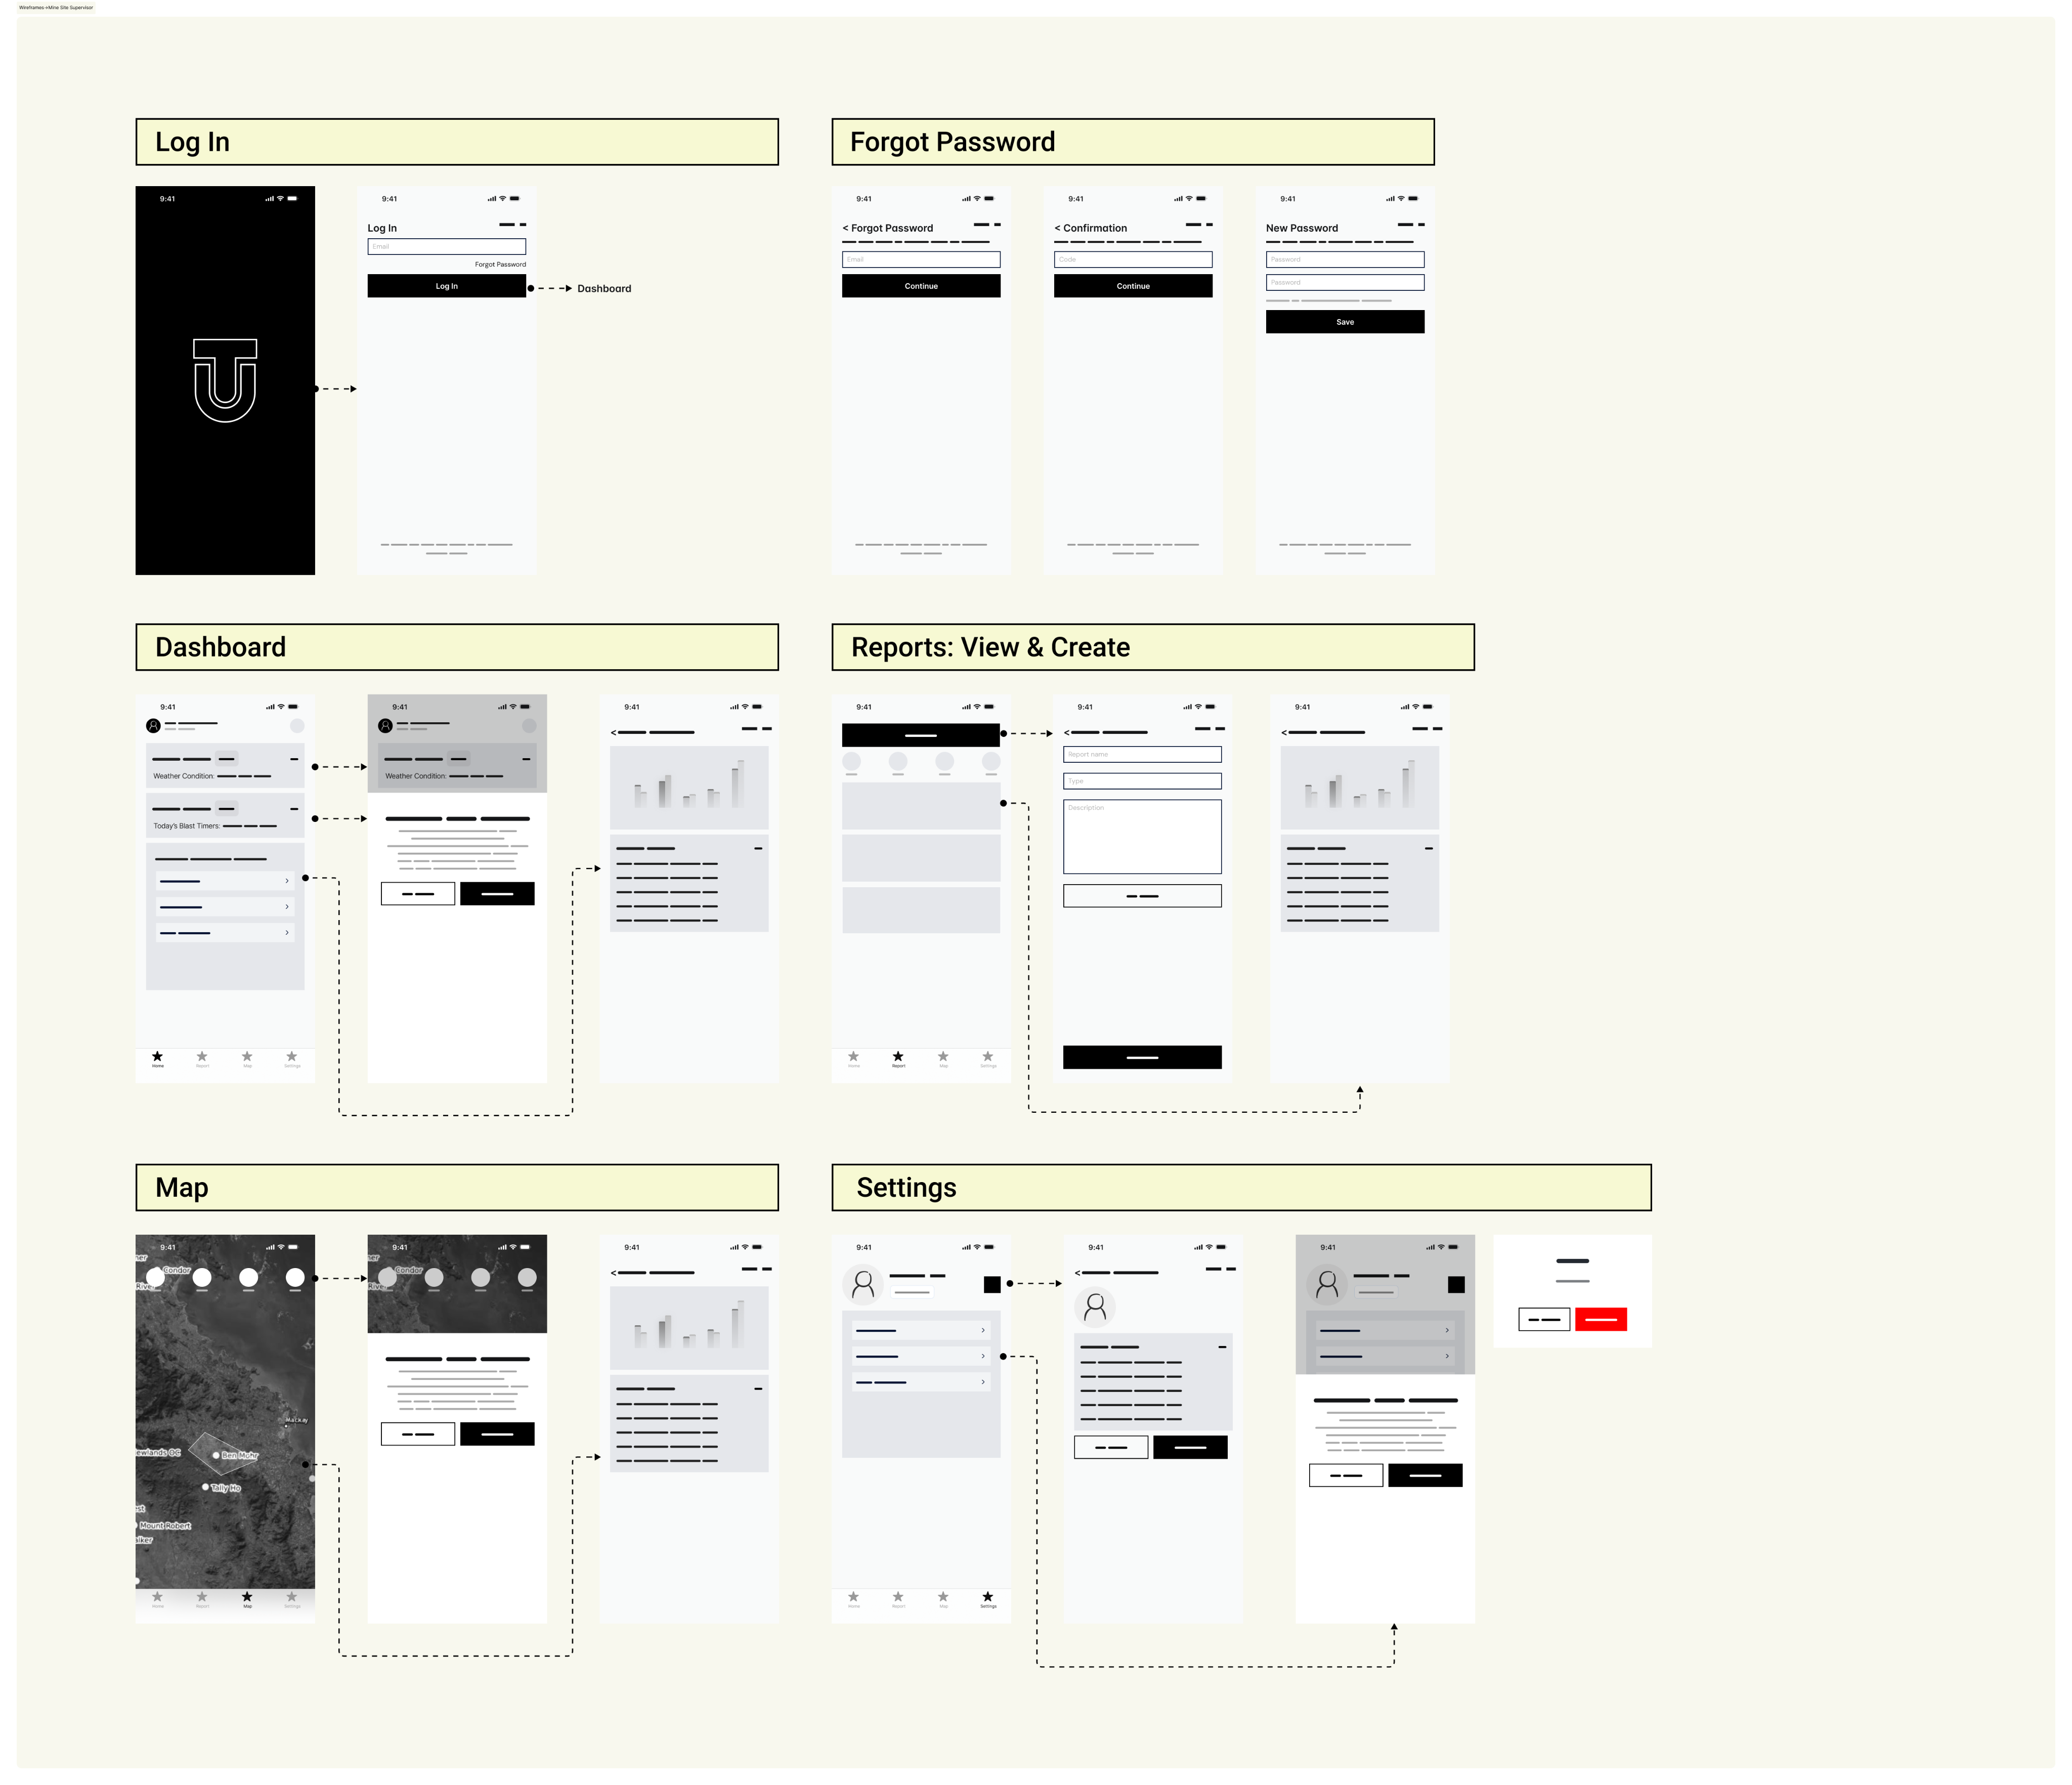
Task: Click the Description text area in the report form
Action: coord(1141,836)
